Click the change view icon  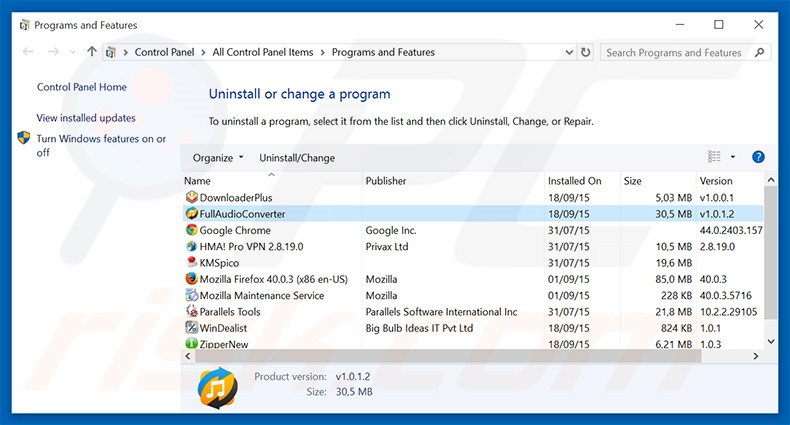tap(714, 157)
